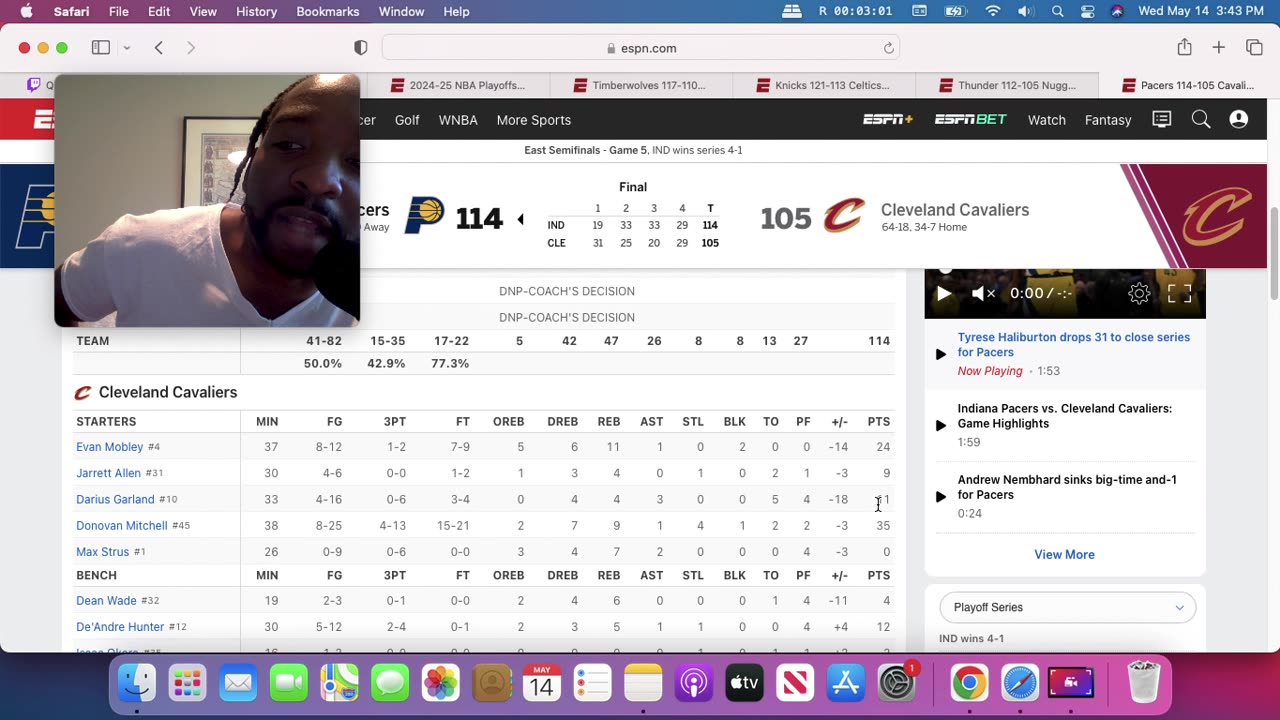Open the Window menu
This screenshot has width=1280, height=720.
point(401,11)
